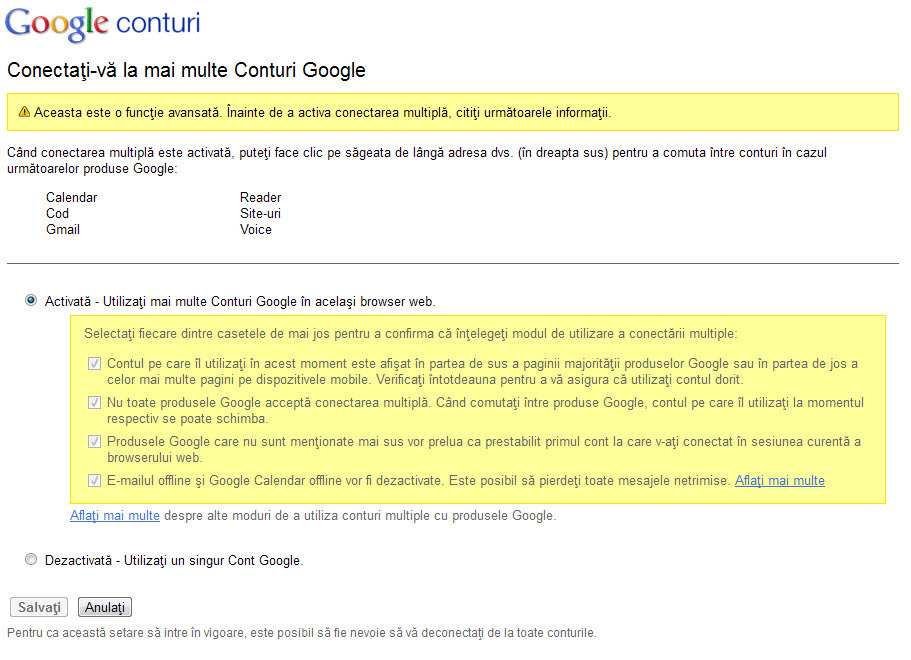Open the 'Aflați mai multe' link after 'mesajele netrimise'
The height and width of the screenshot is (660, 911).
[780, 480]
